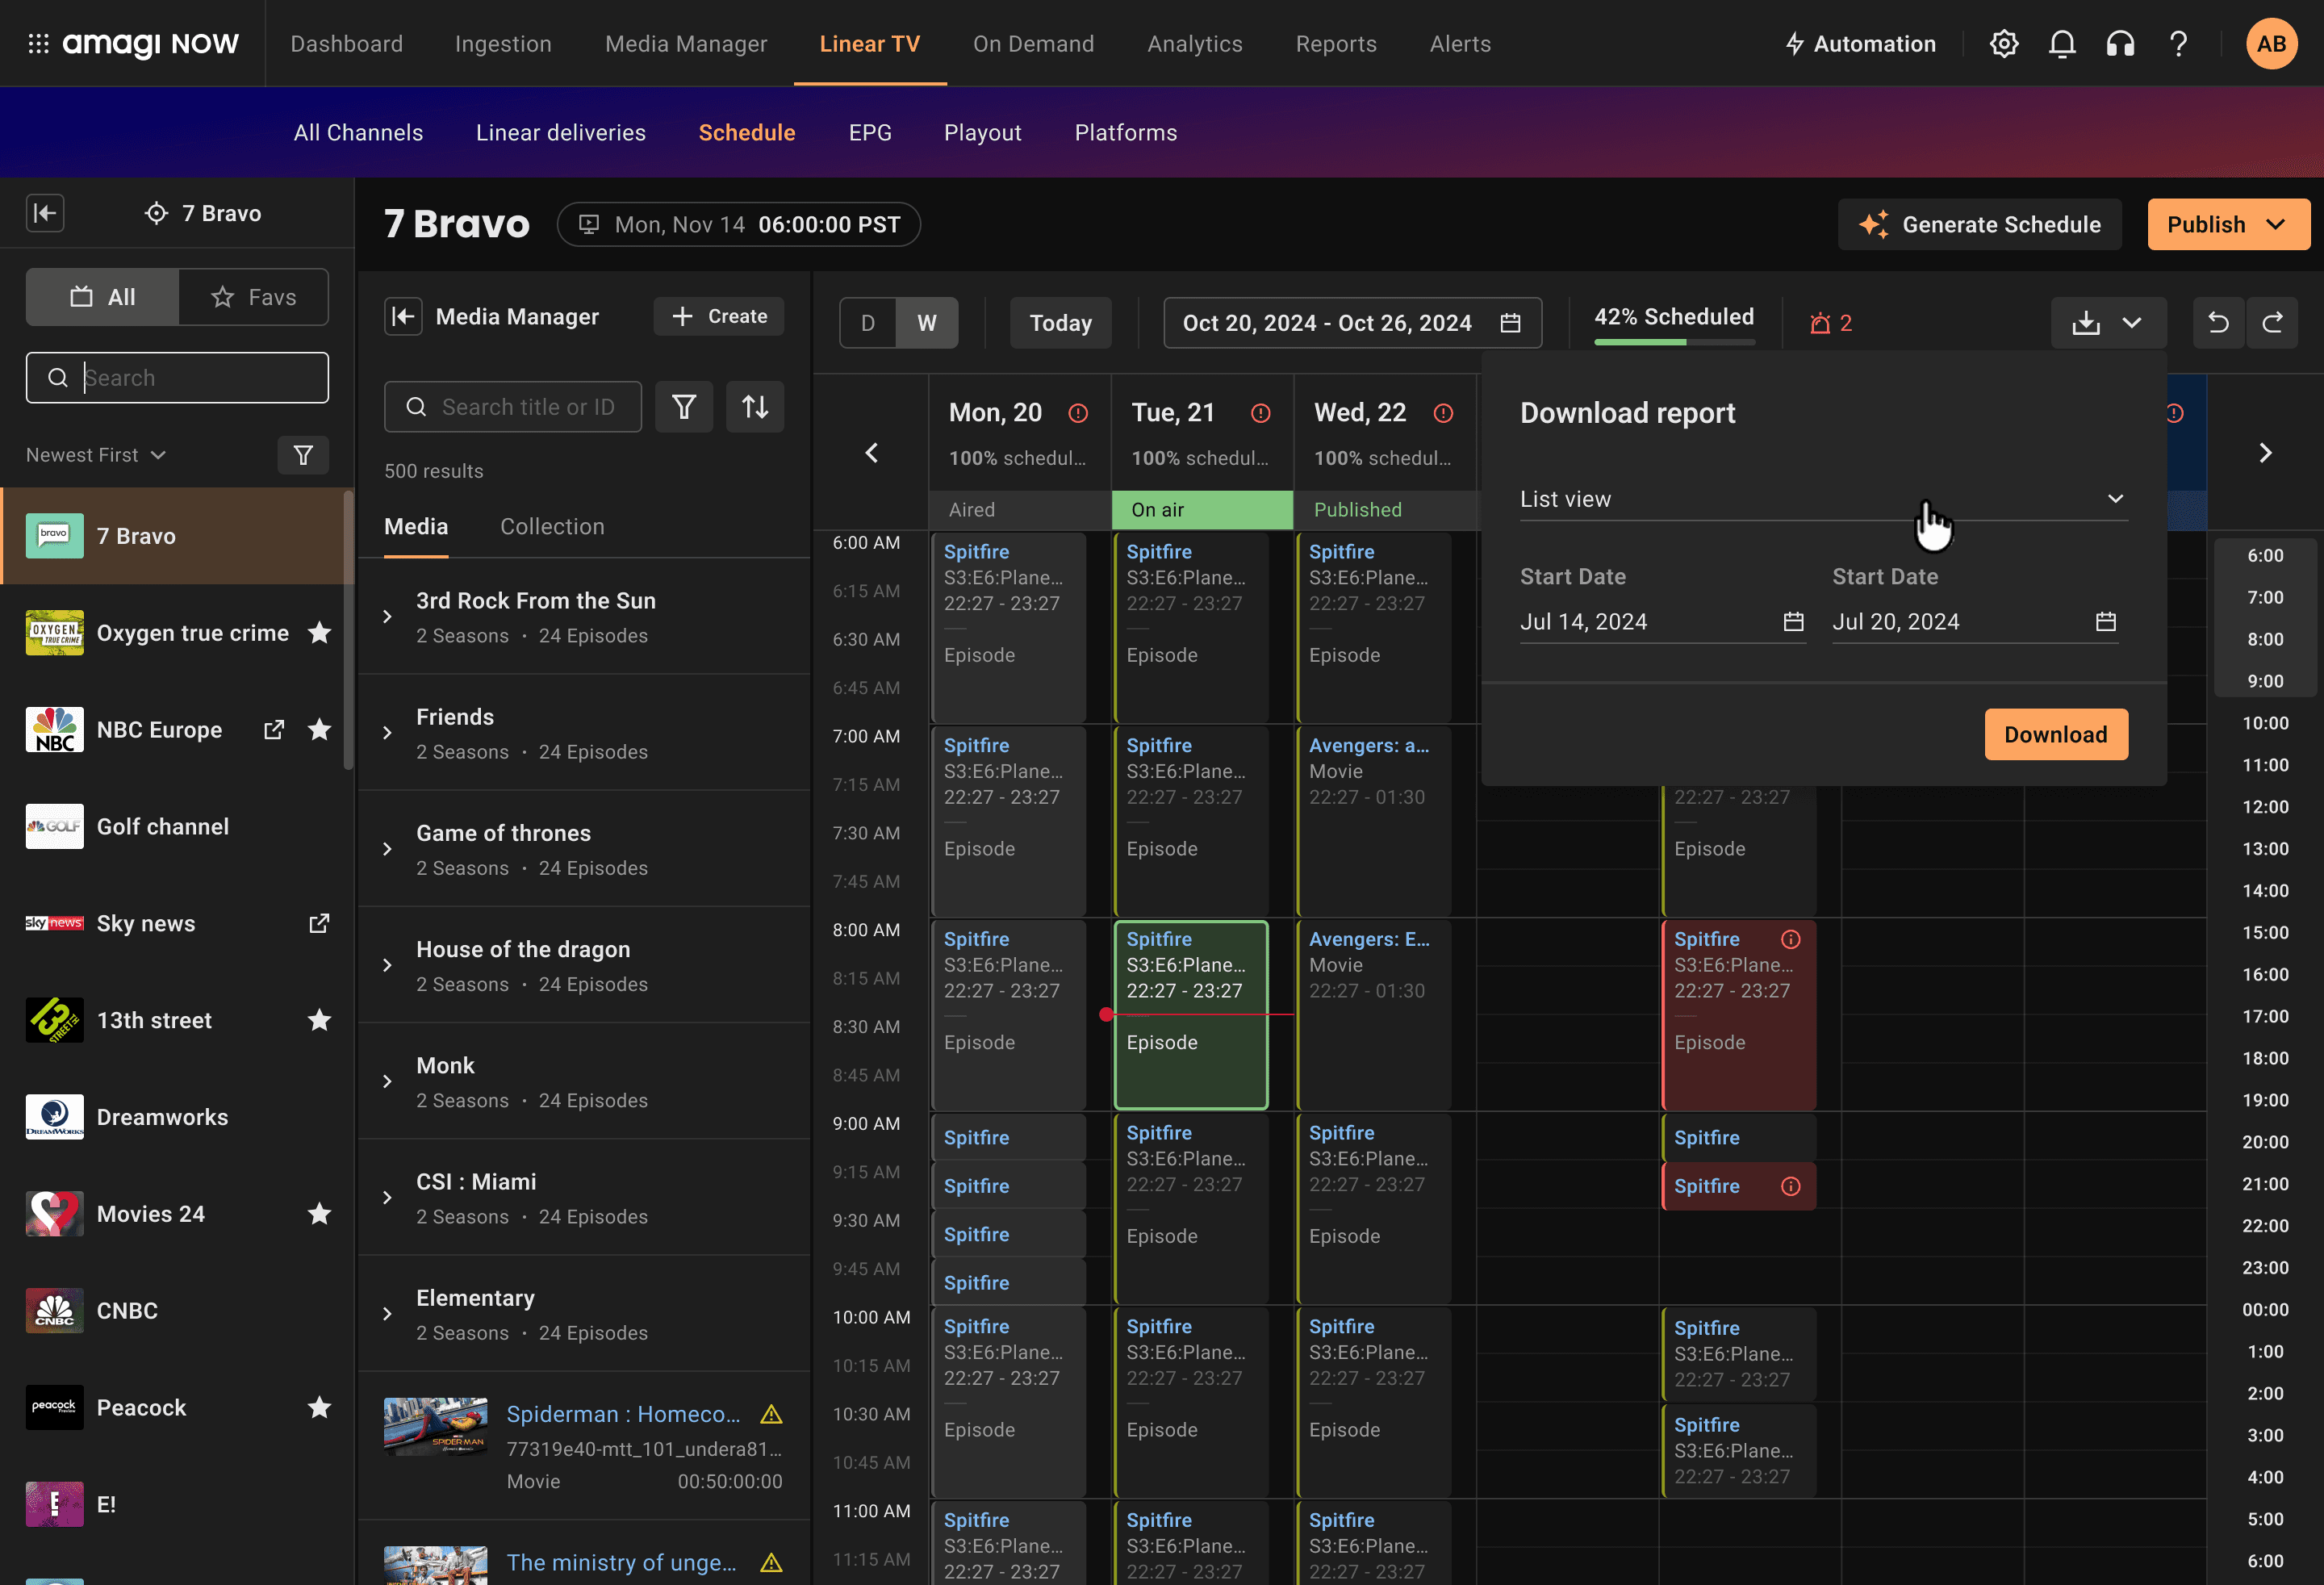The width and height of the screenshot is (2324, 1585).
Task: Switch schedule to Day view
Action: (x=867, y=322)
